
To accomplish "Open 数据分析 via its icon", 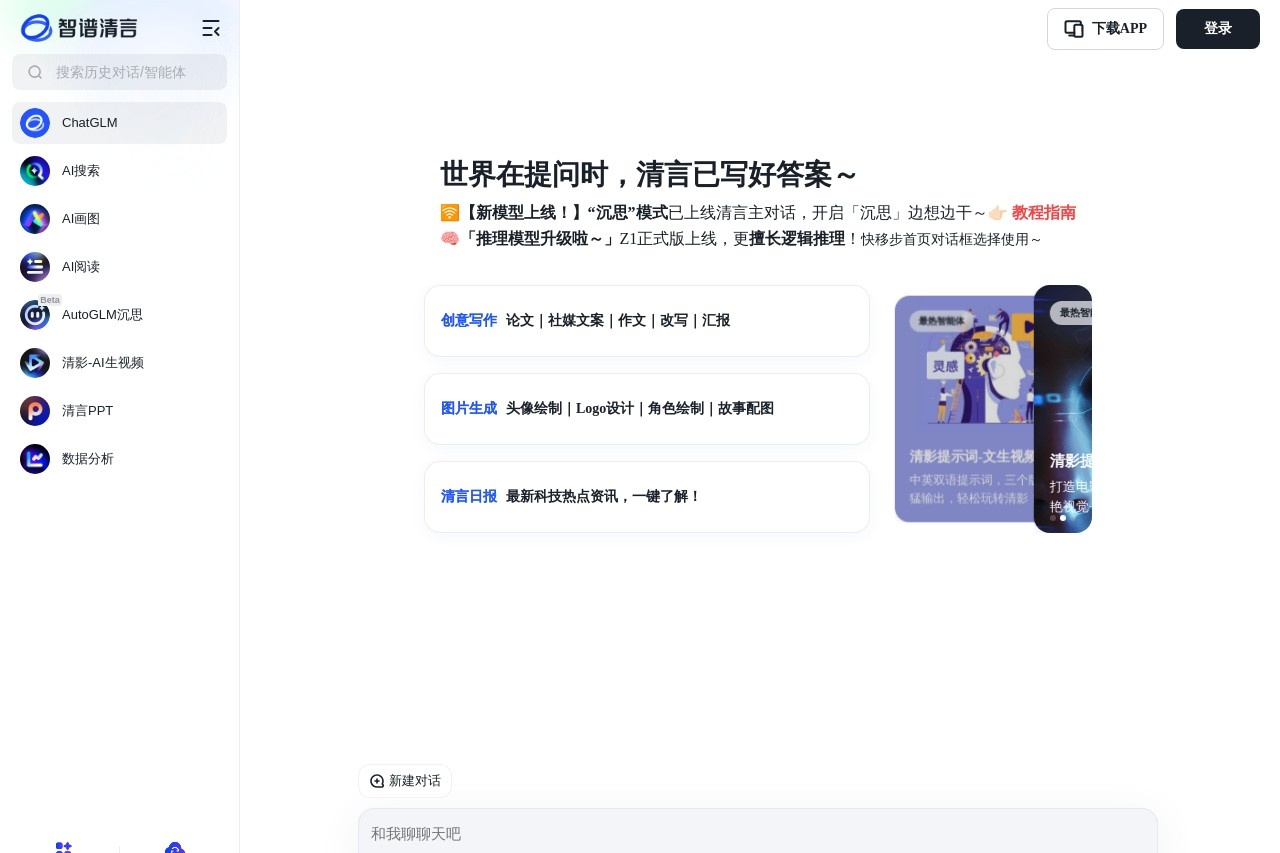I will pos(35,459).
